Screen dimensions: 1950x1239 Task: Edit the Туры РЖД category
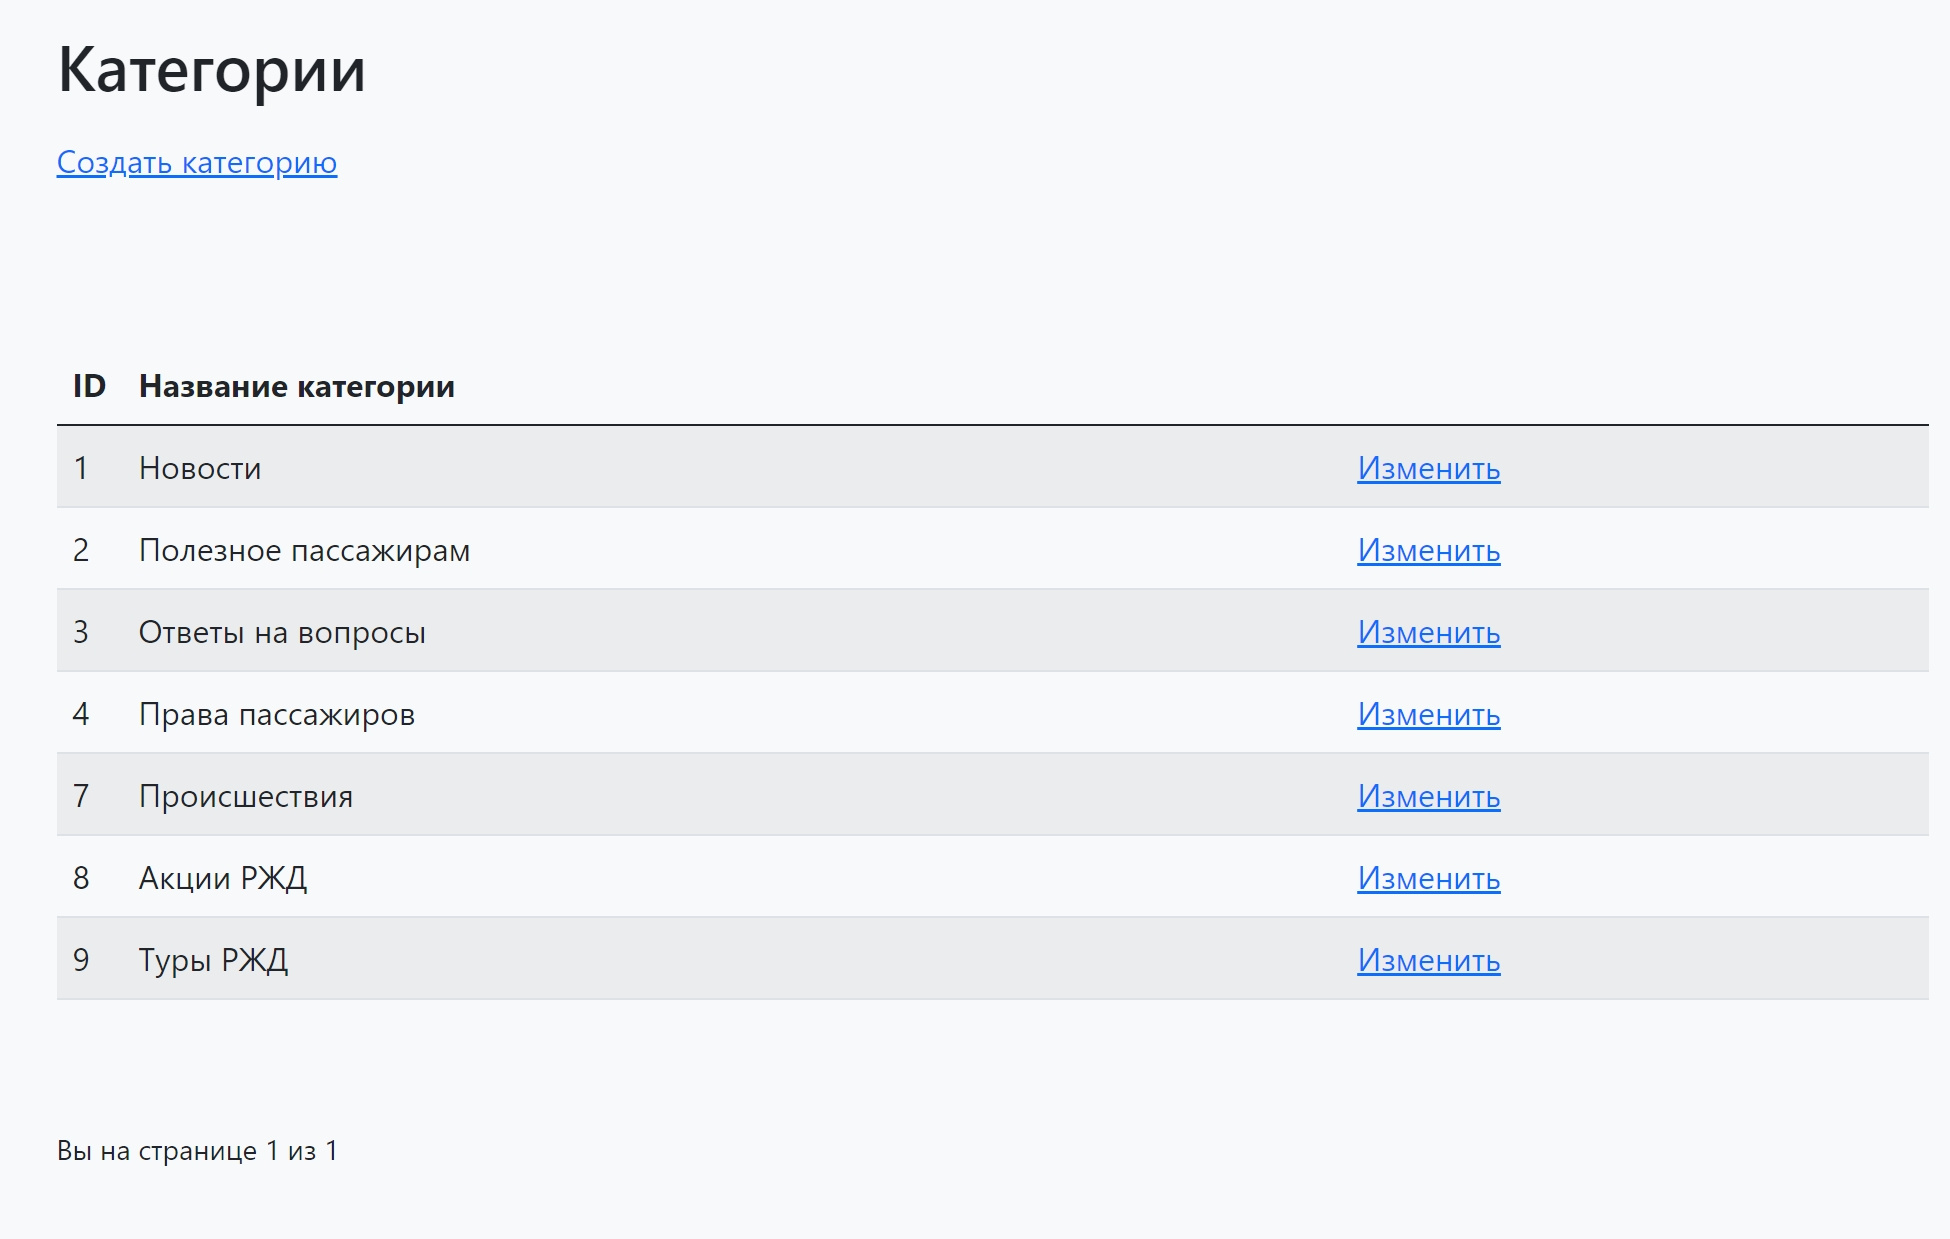pyautogui.click(x=1428, y=960)
